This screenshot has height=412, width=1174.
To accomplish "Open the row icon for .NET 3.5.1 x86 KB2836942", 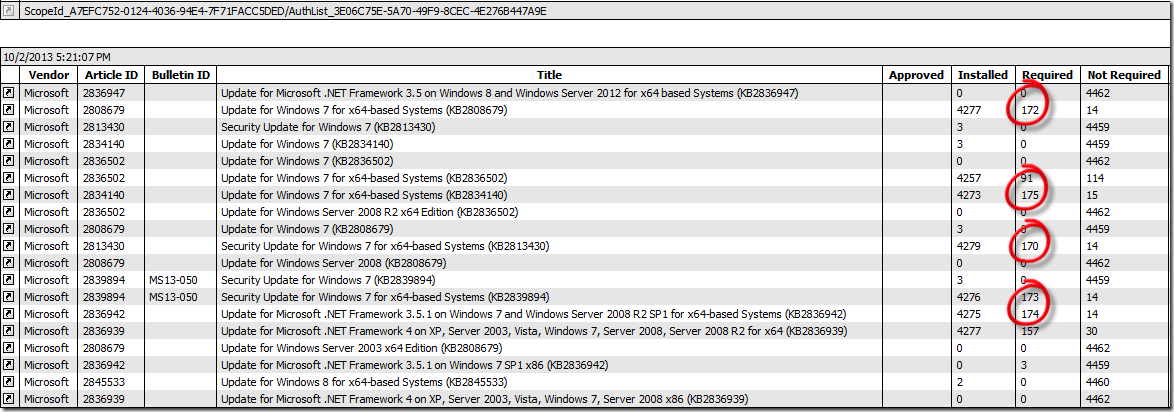I will coord(9,365).
